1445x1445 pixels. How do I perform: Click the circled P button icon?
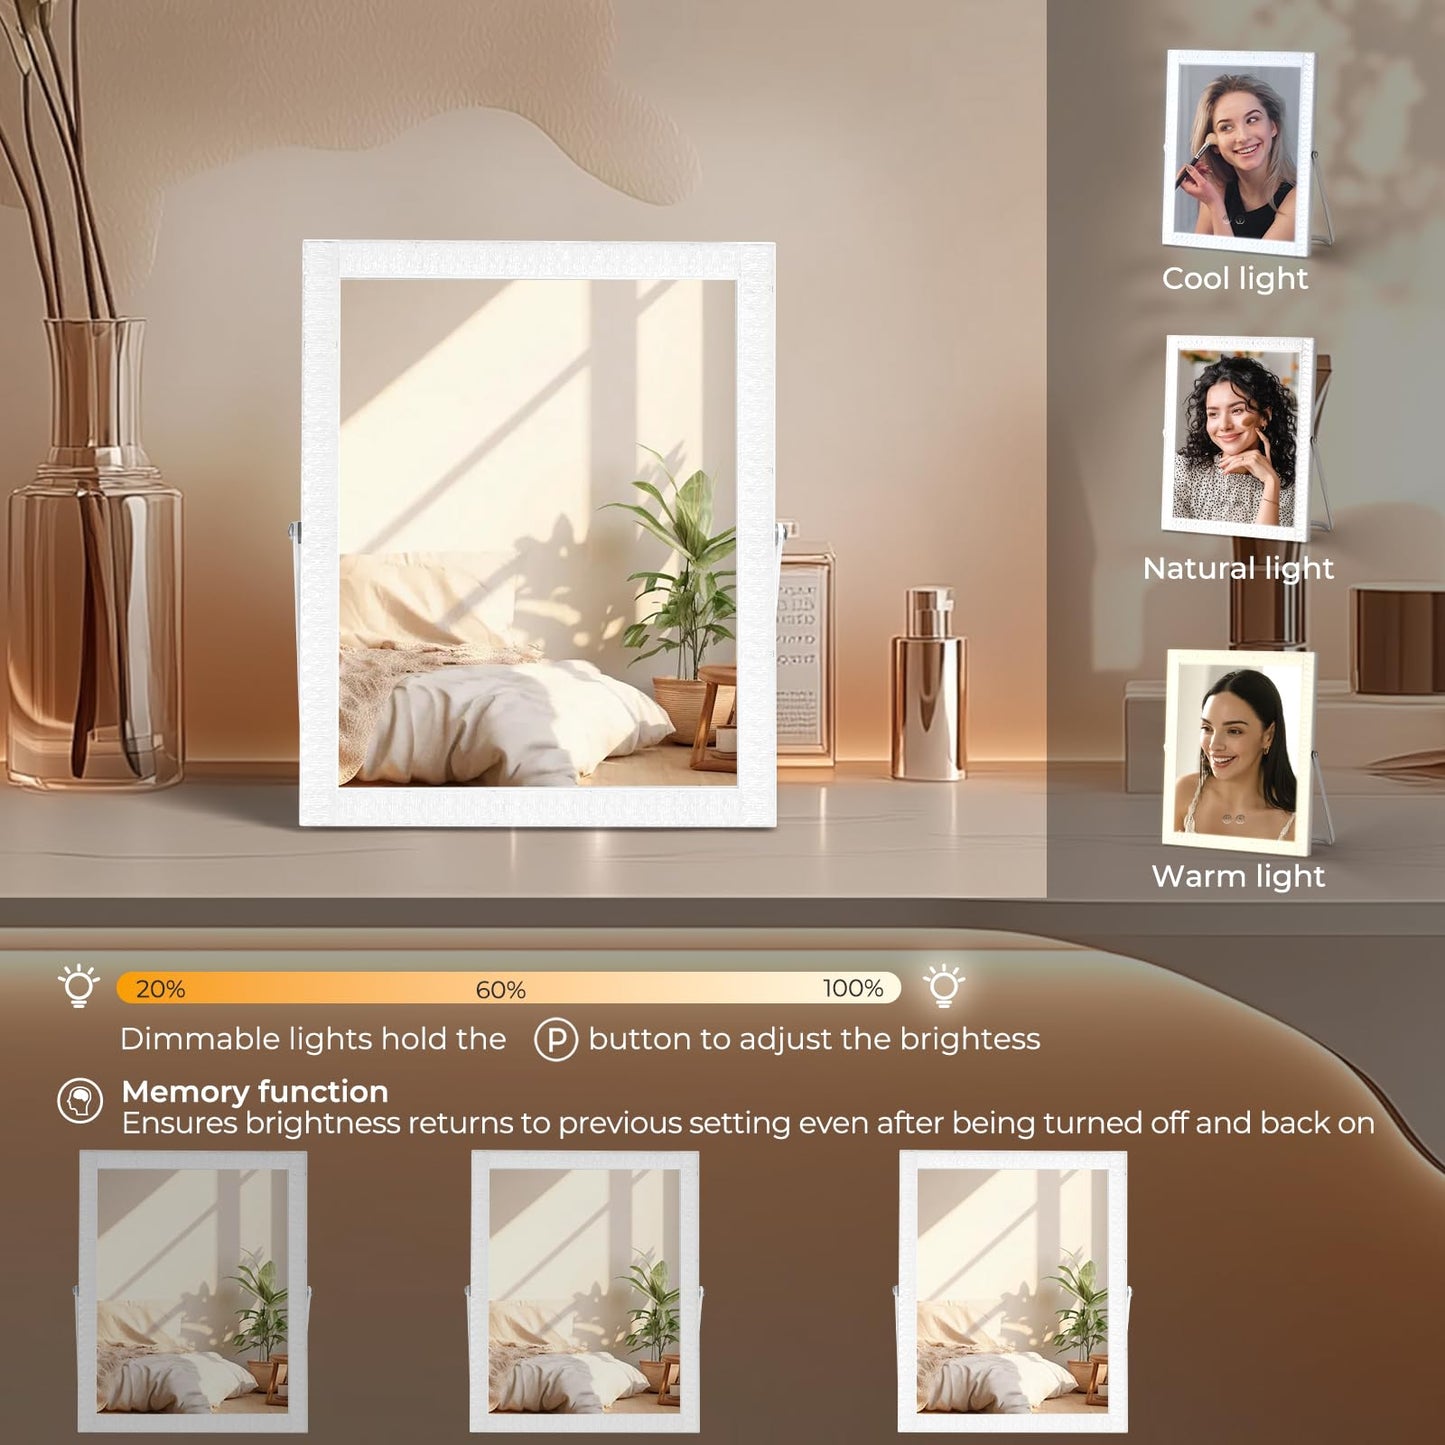coord(556,1040)
